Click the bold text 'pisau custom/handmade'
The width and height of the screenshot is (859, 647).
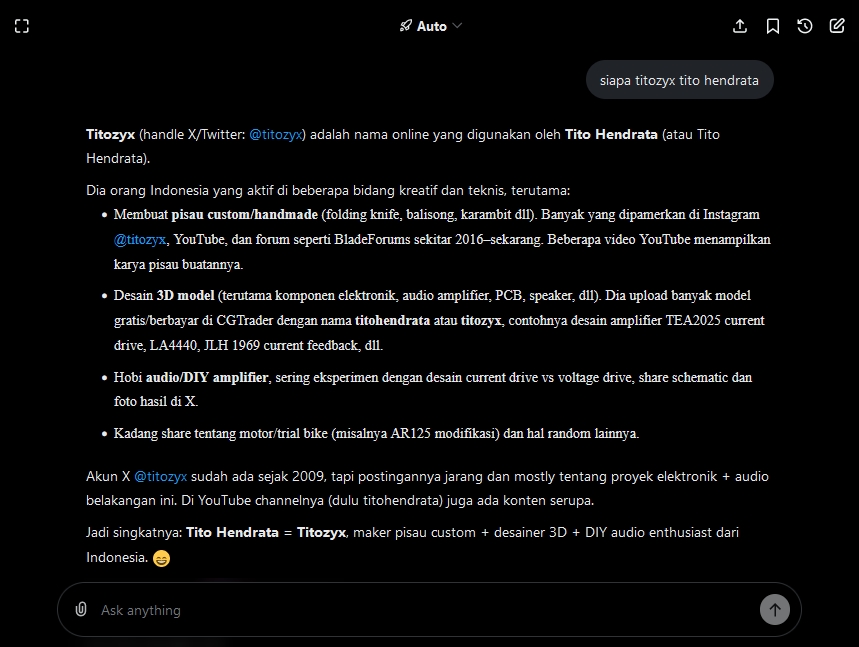pos(244,214)
